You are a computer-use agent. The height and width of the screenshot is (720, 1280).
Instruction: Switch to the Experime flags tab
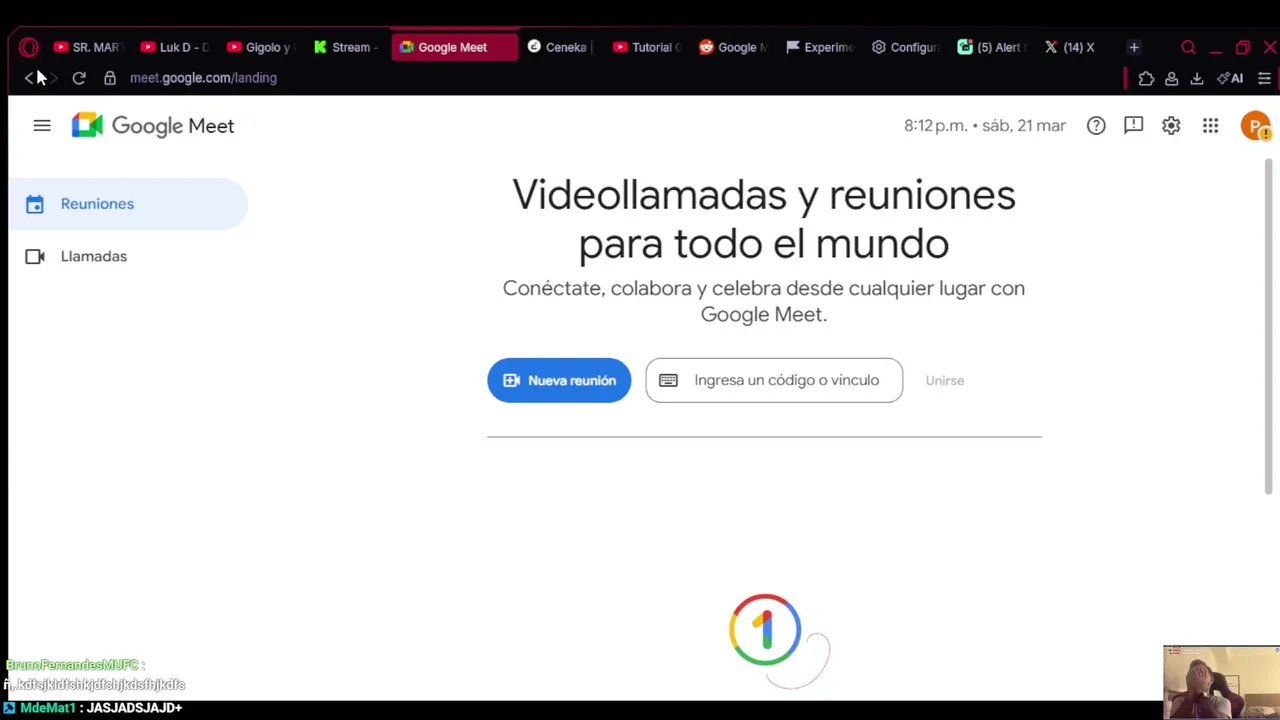(x=821, y=47)
